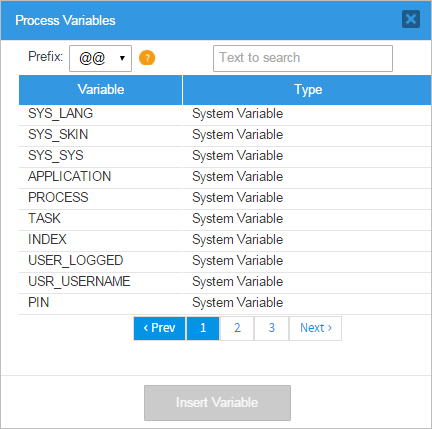Sort by the Variable column header
Viewport: 432px width, 429px height.
(x=101, y=90)
